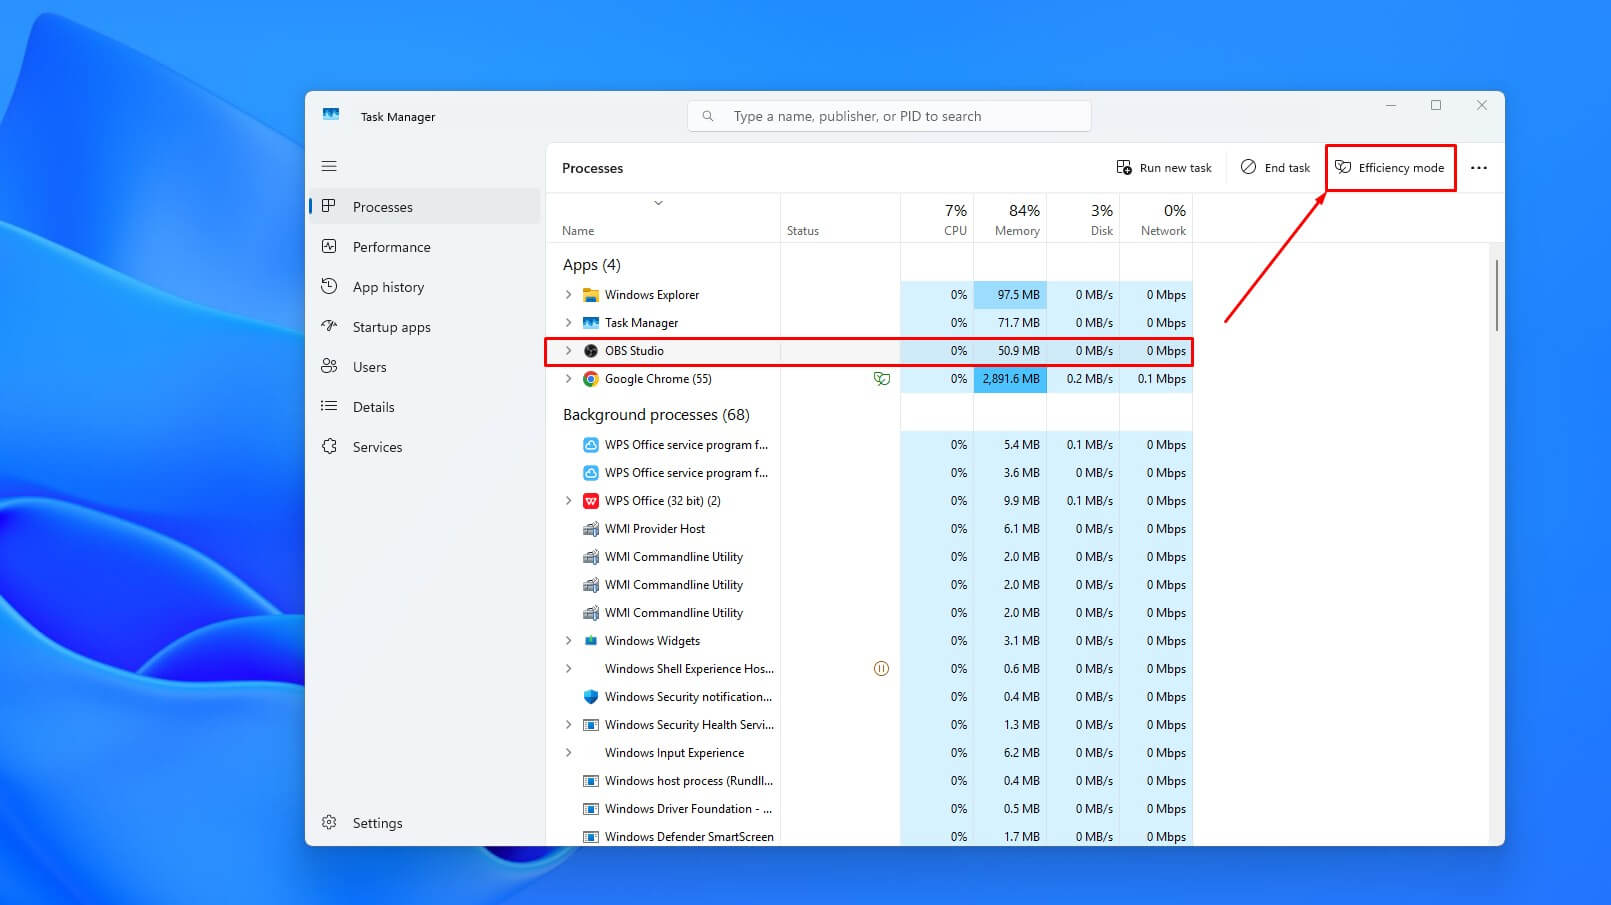Click the Performance sidebar icon

coord(329,246)
